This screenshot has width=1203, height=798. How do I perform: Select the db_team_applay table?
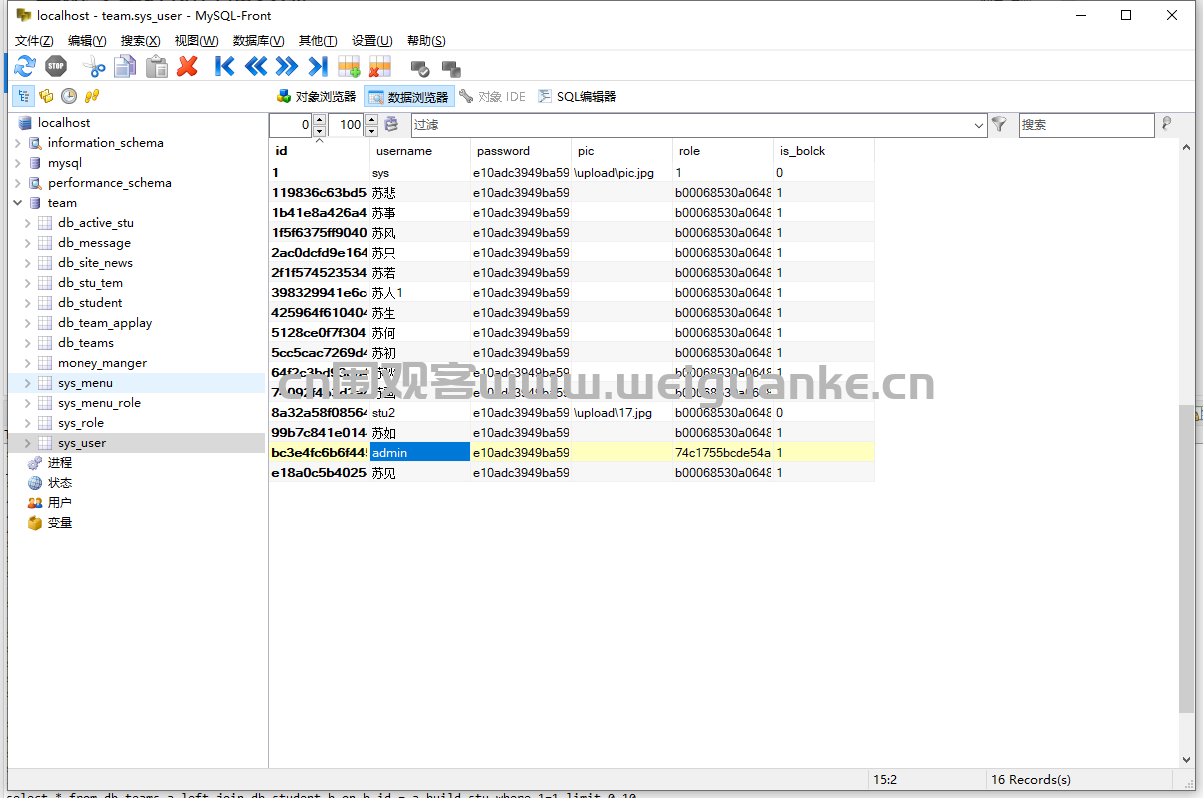coord(105,323)
